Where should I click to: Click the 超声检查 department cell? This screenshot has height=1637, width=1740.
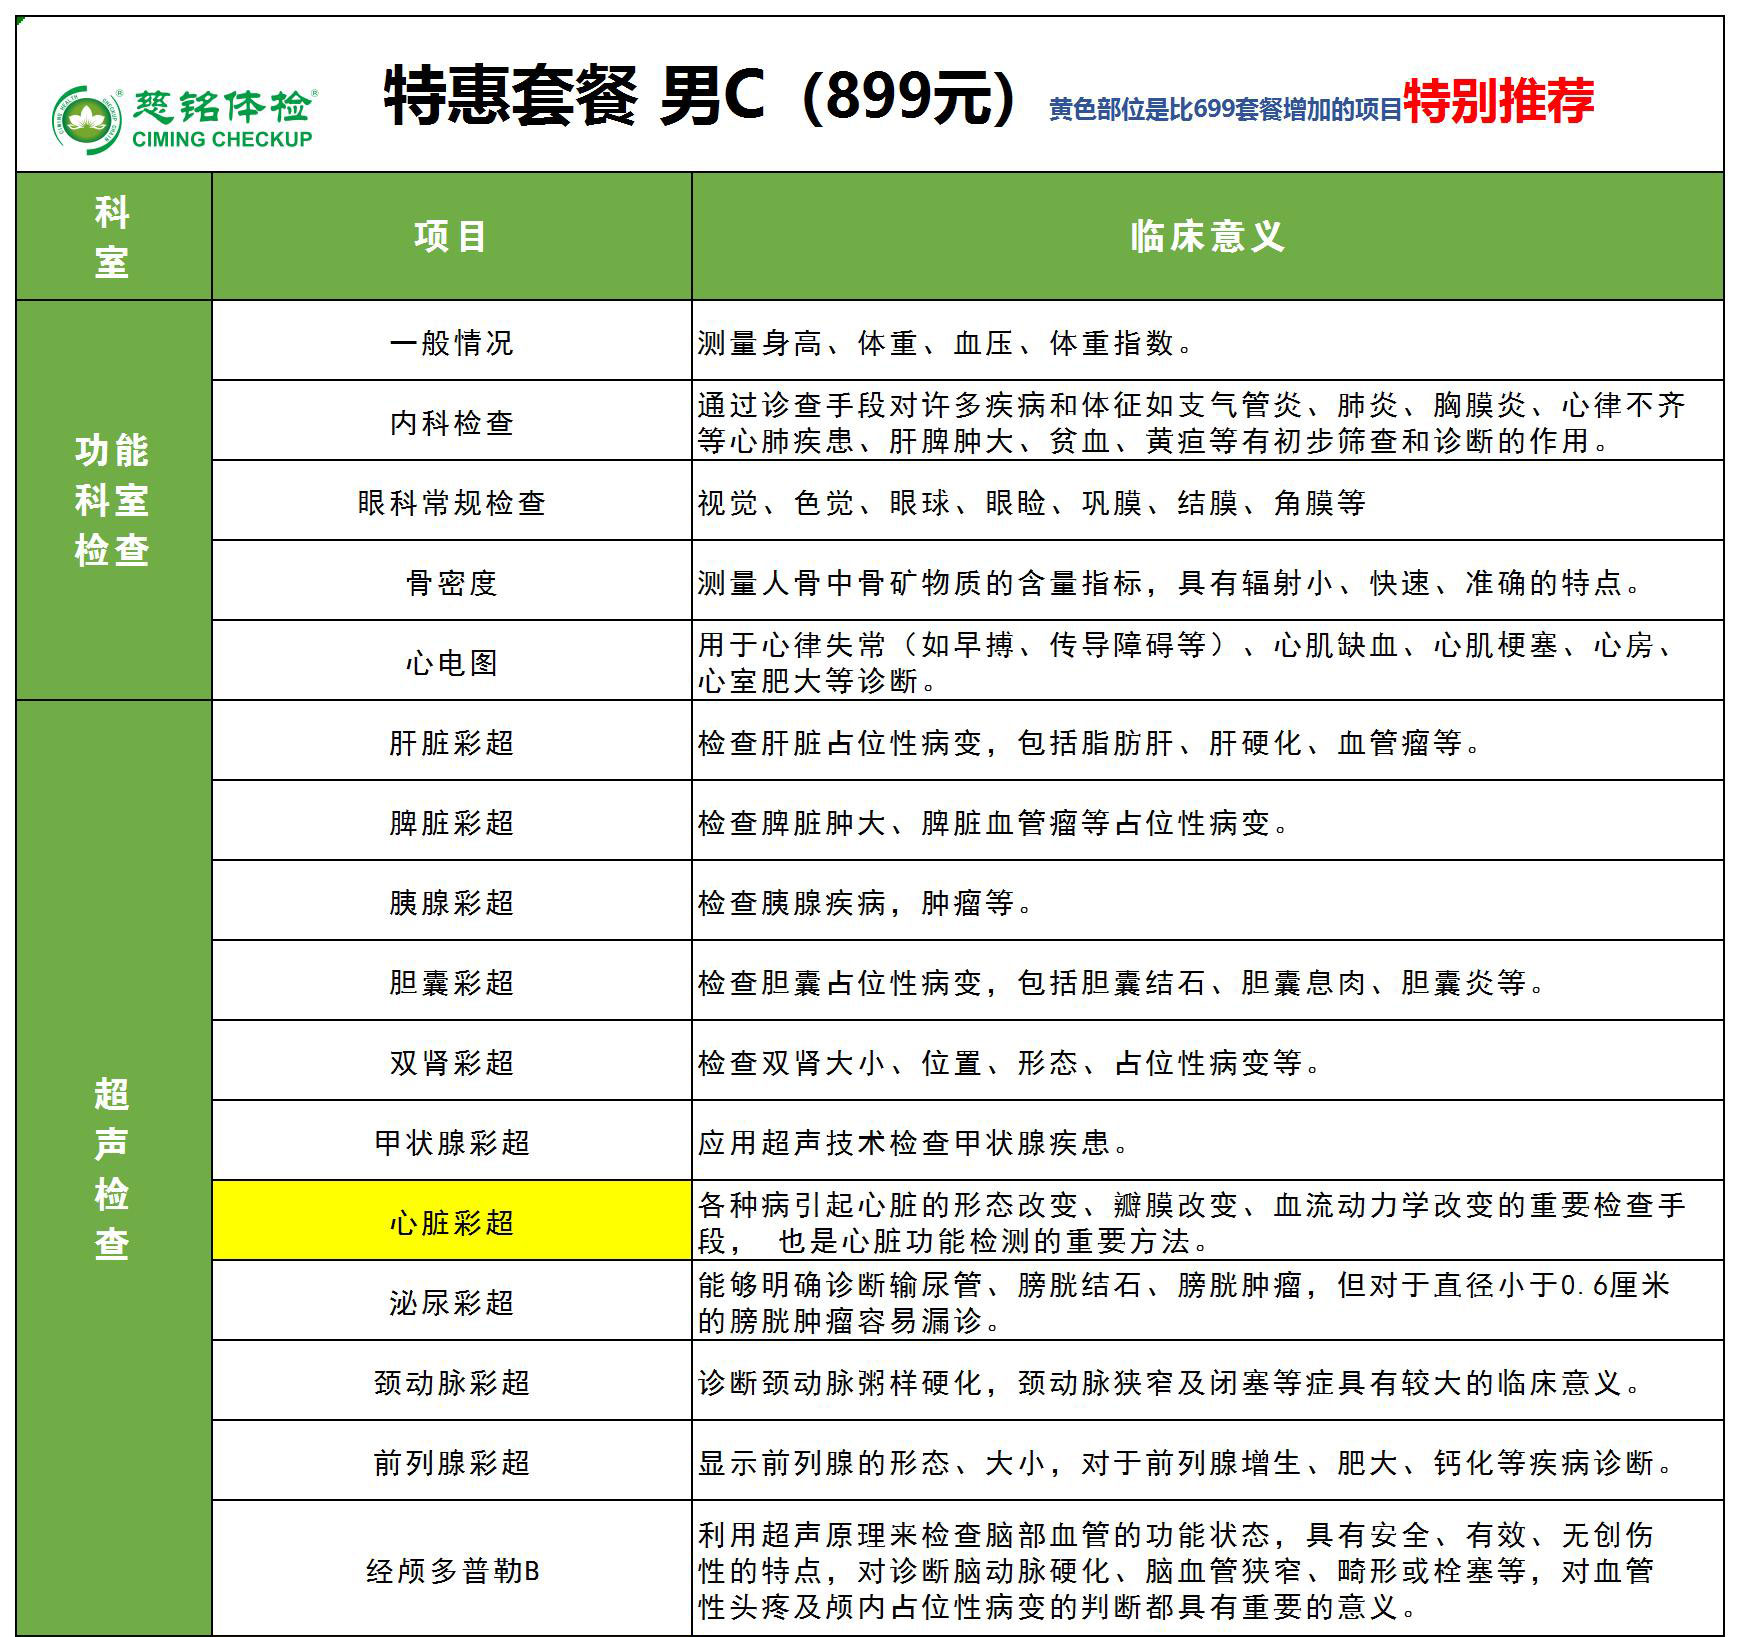coord(114,1168)
